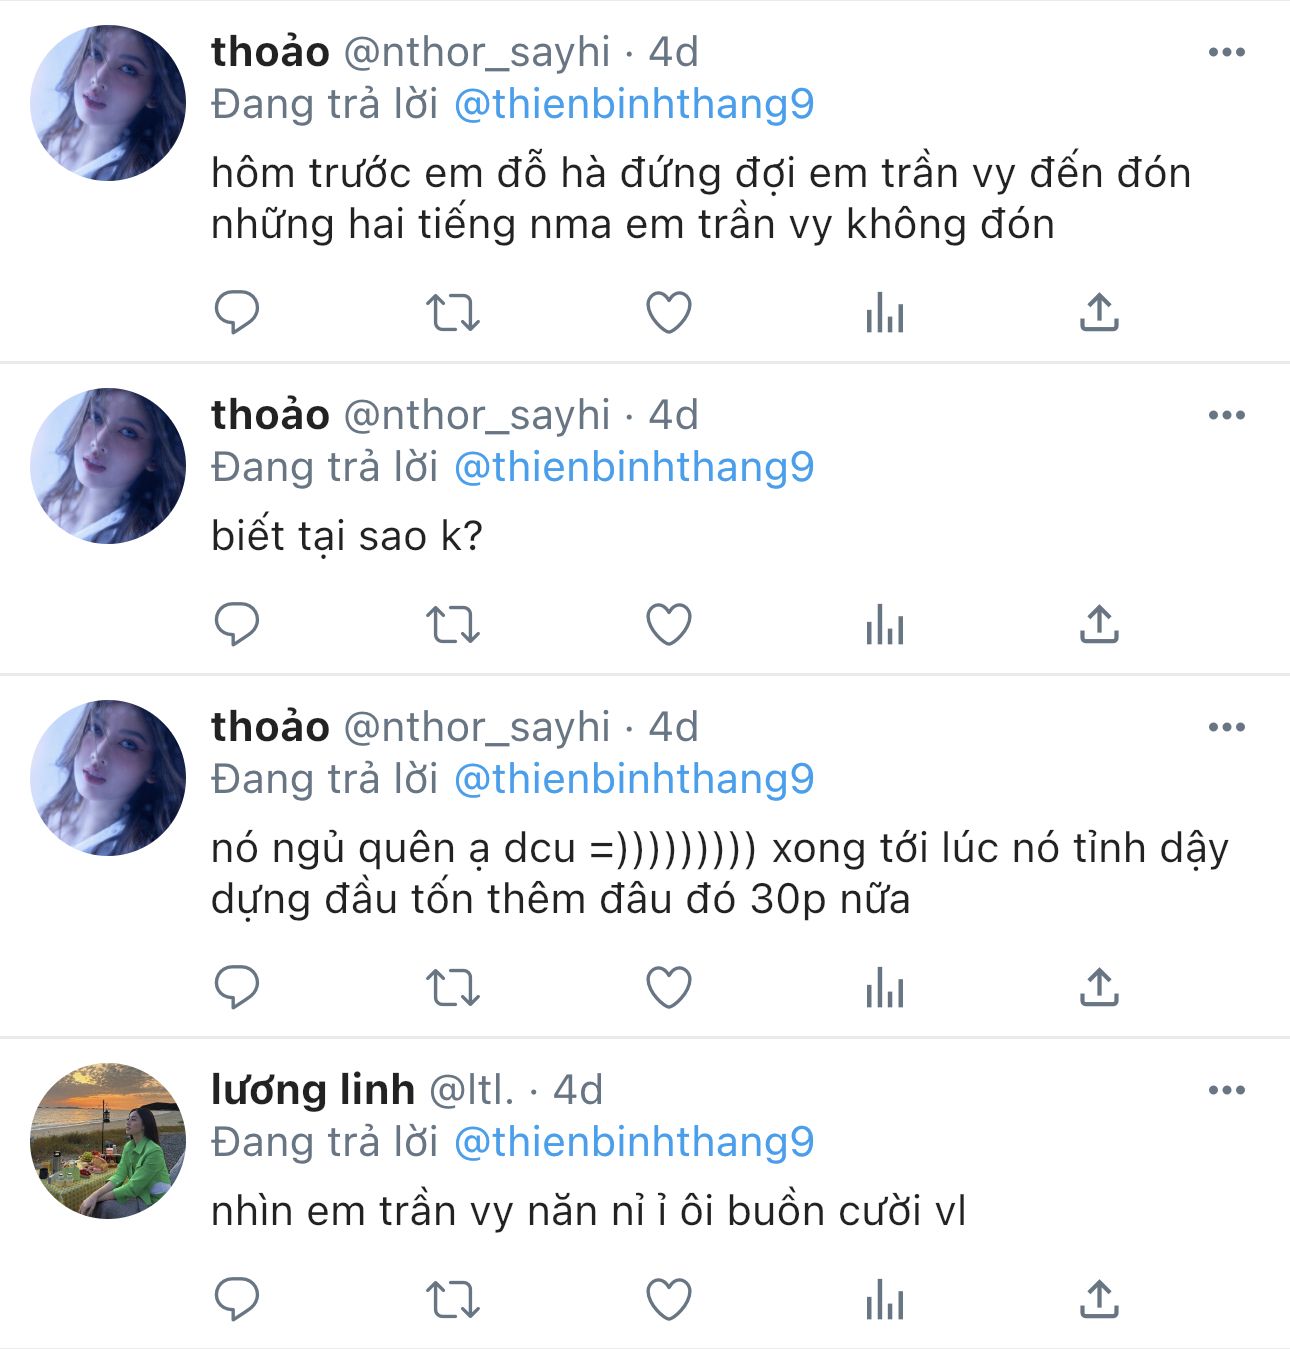The height and width of the screenshot is (1349, 1290).
Task: Reply to the first thoảo tweet about đỗ hà
Action: click(x=237, y=313)
